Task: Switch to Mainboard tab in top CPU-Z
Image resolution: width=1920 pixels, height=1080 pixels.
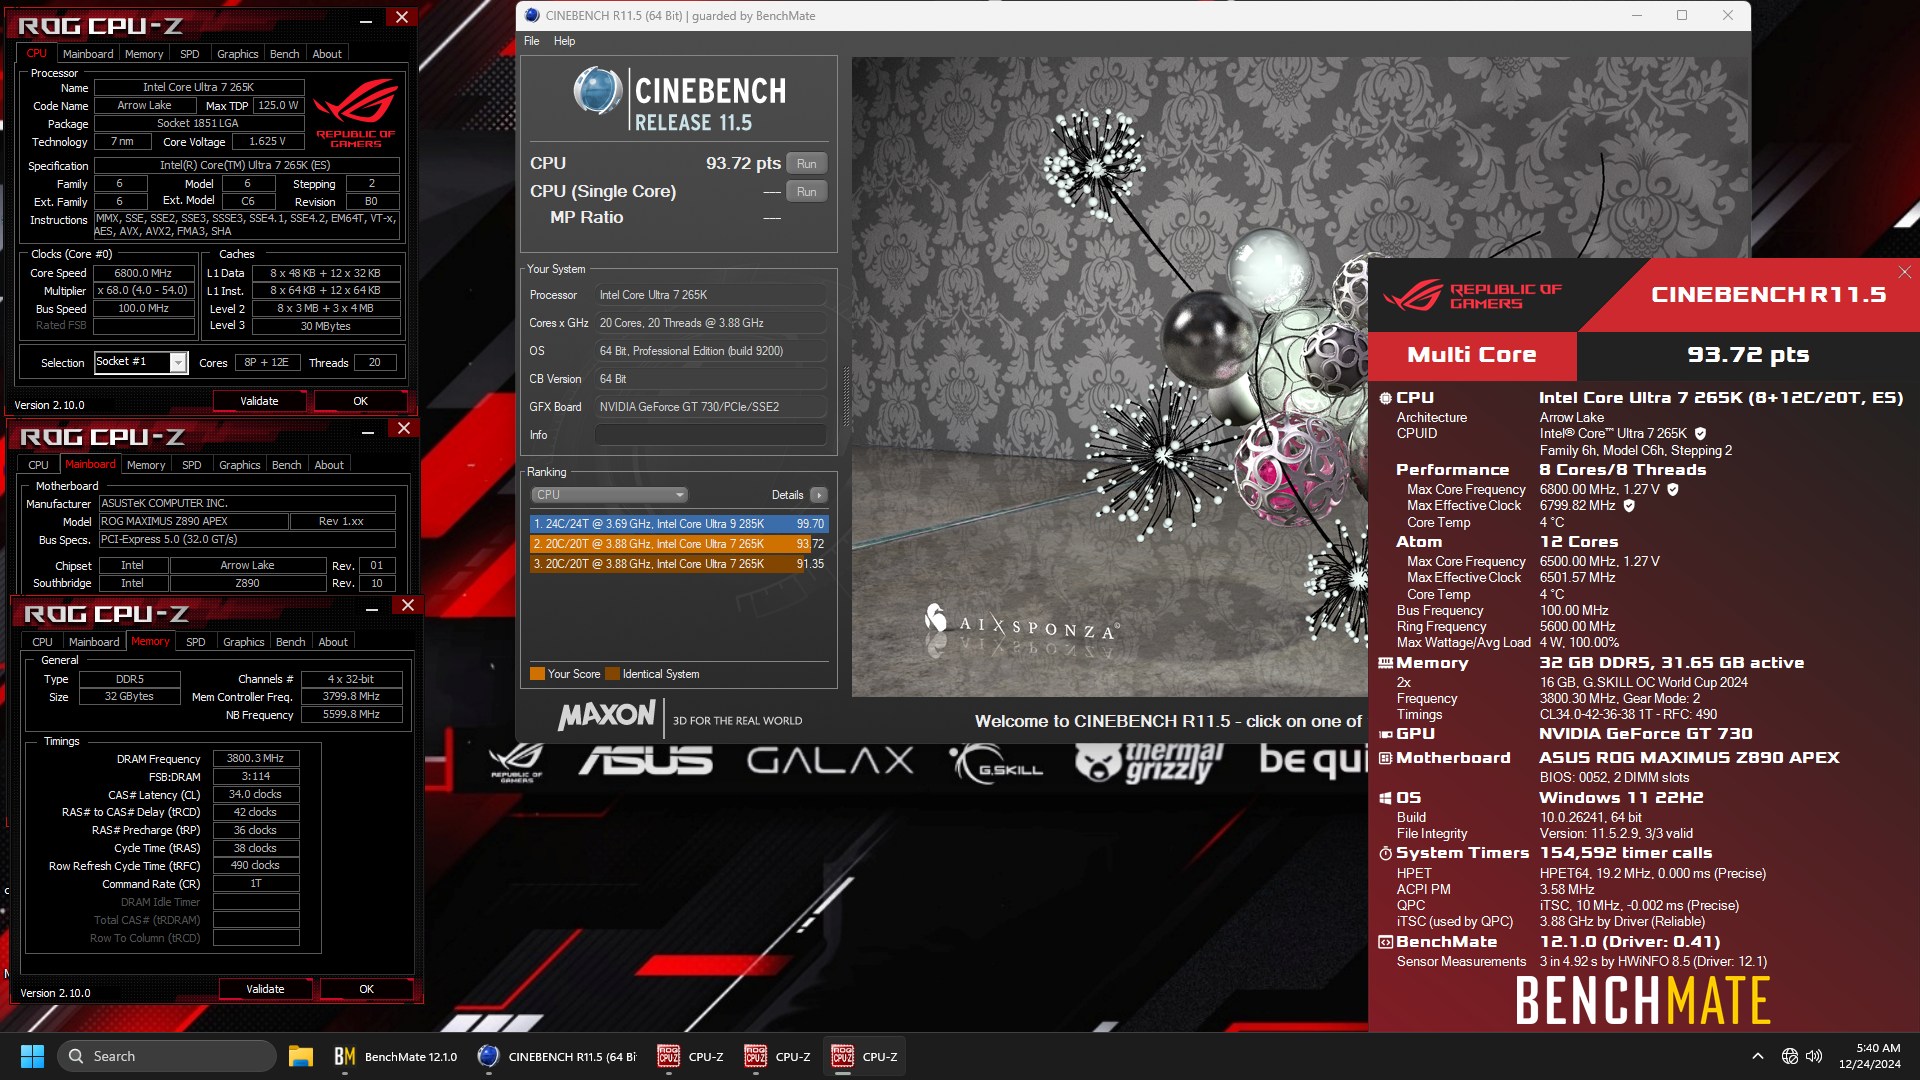Action: tap(88, 54)
